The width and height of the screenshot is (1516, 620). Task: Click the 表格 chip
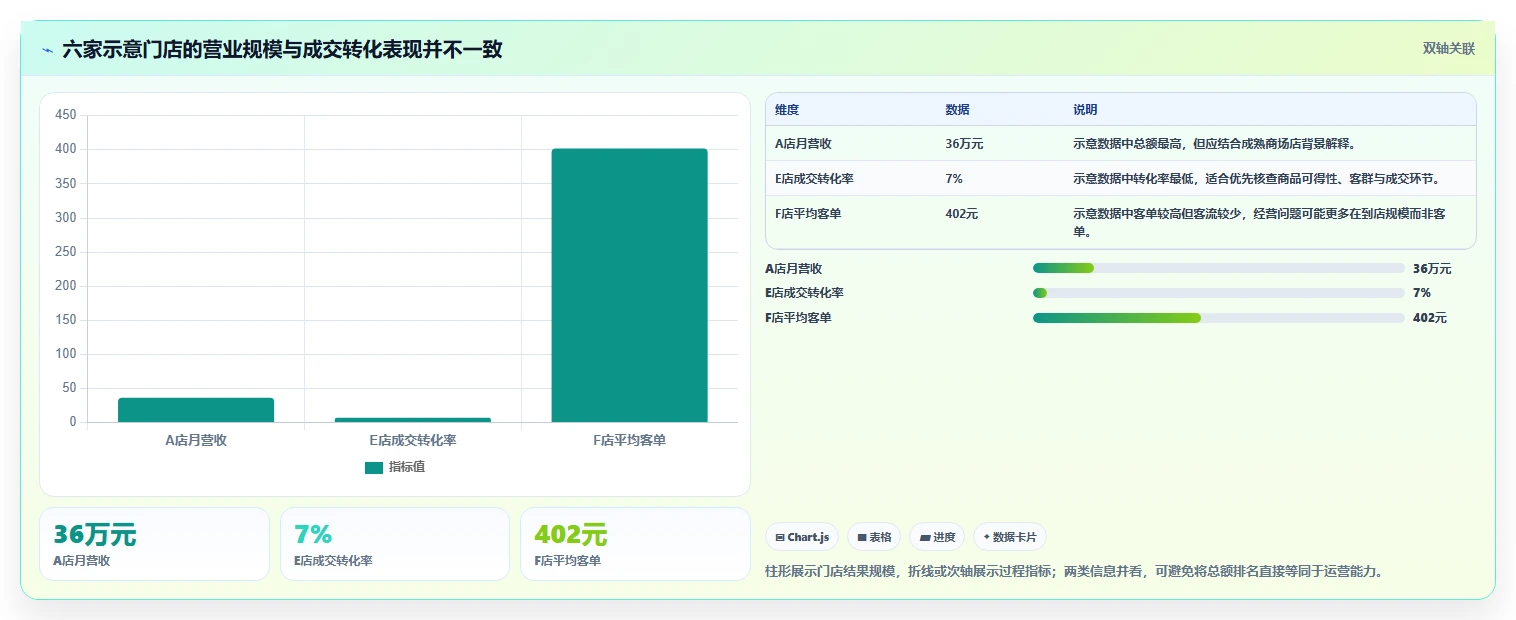click(874, 537)
